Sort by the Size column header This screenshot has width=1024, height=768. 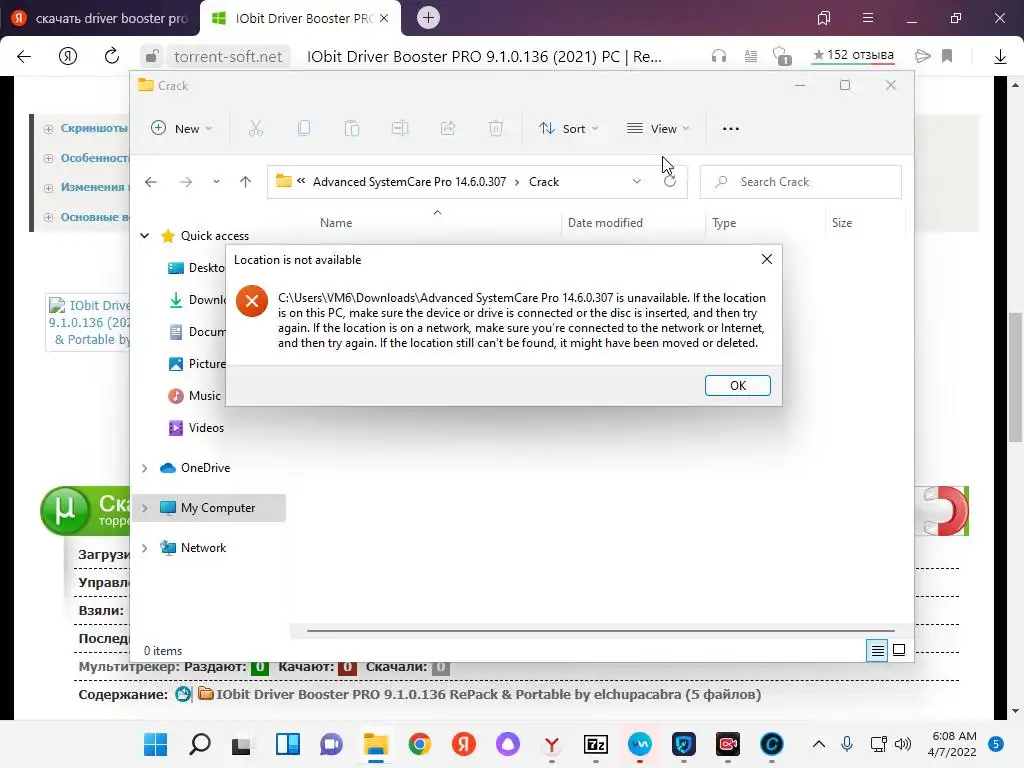[842, 223]
